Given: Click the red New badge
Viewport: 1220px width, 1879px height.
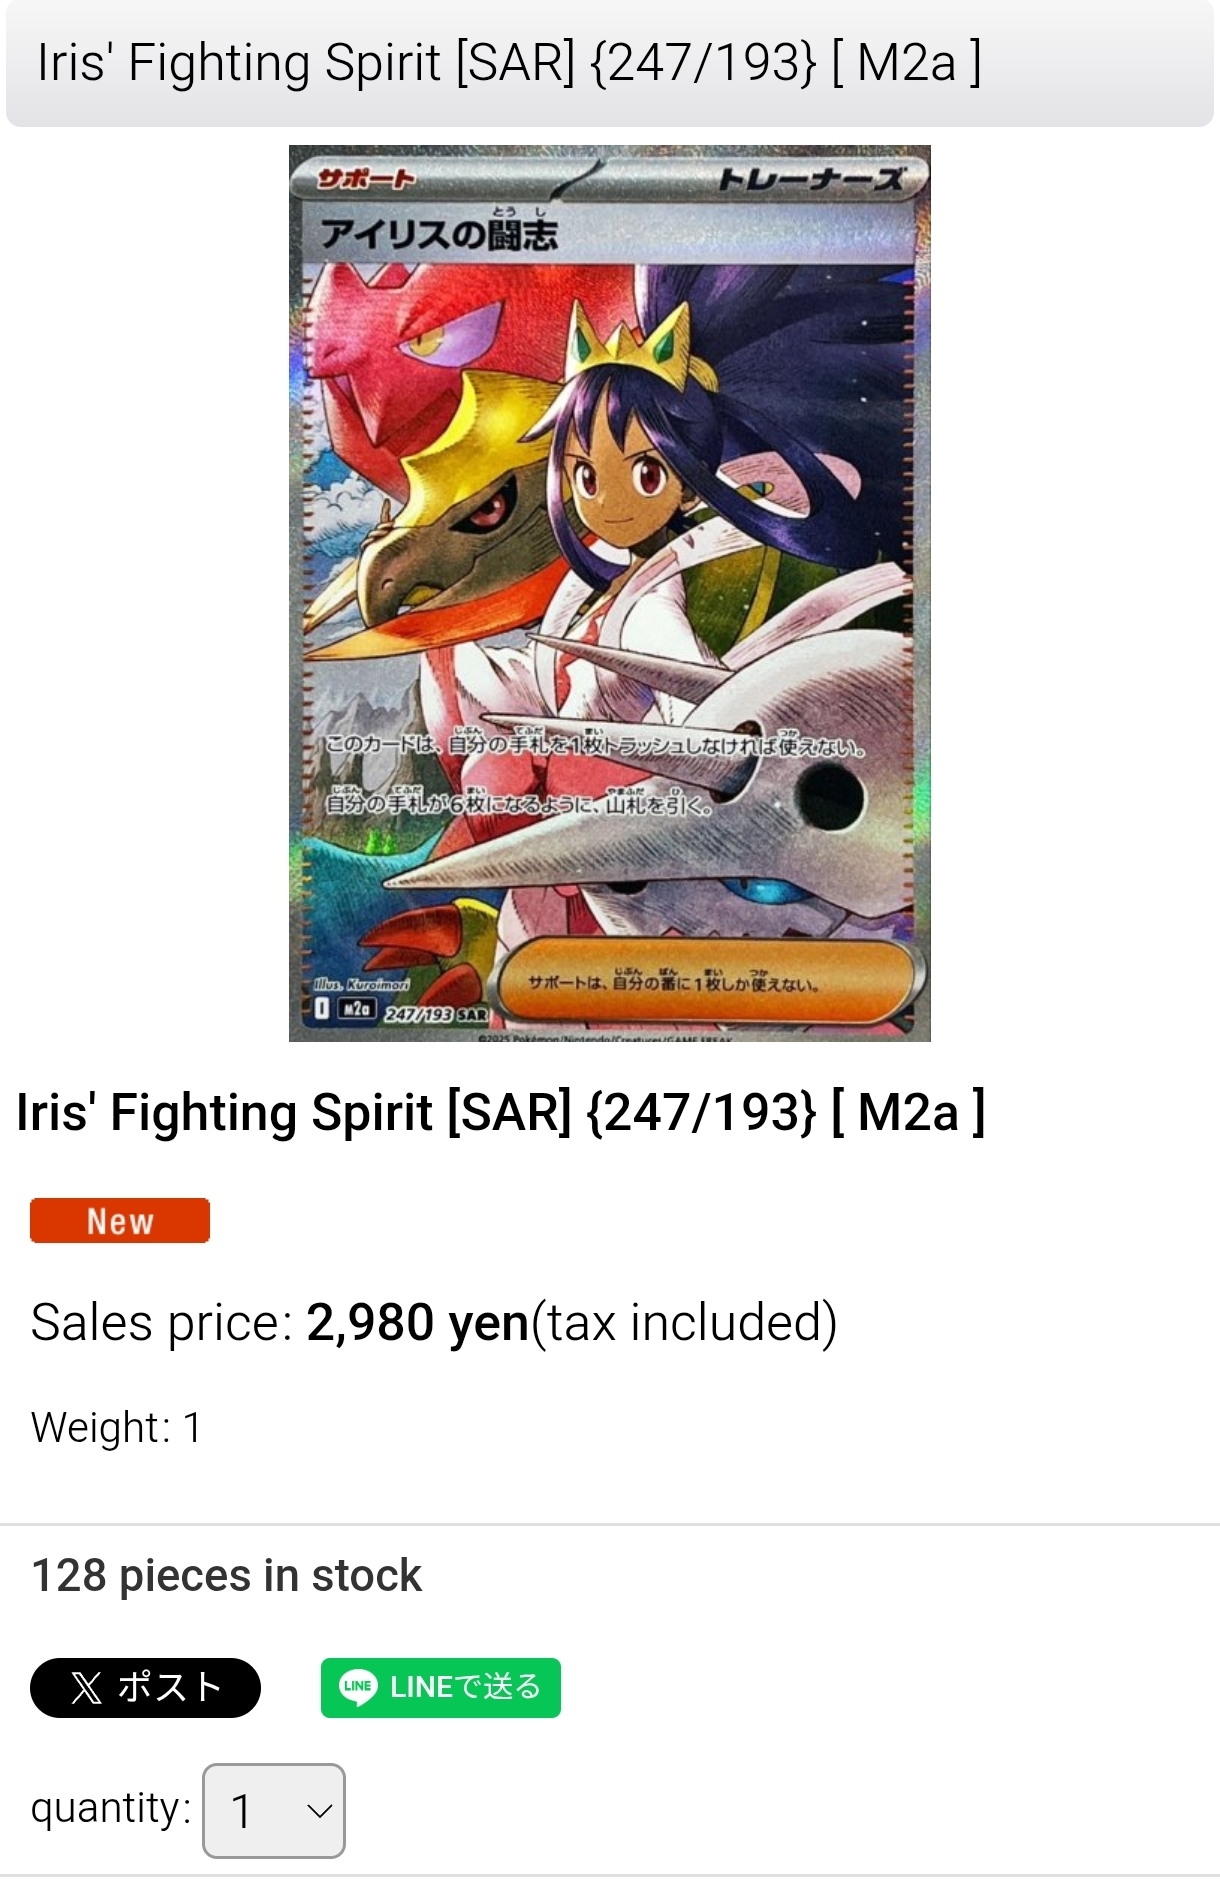Looking at the screenshot, I should (x=120, y=1220).
